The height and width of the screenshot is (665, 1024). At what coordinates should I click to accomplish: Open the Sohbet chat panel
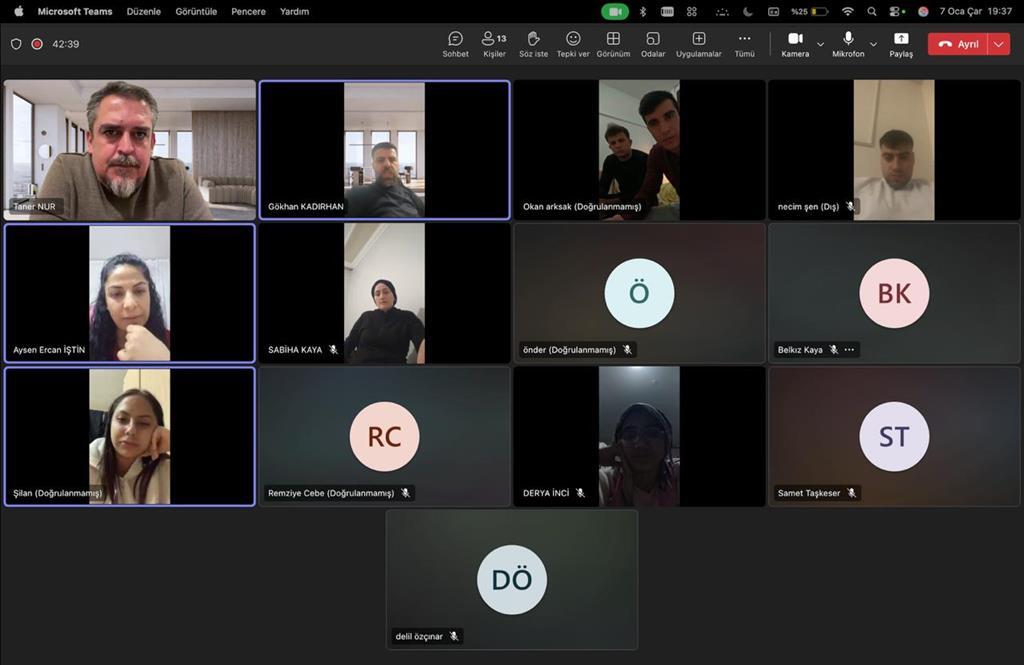(x=455, y=44)
